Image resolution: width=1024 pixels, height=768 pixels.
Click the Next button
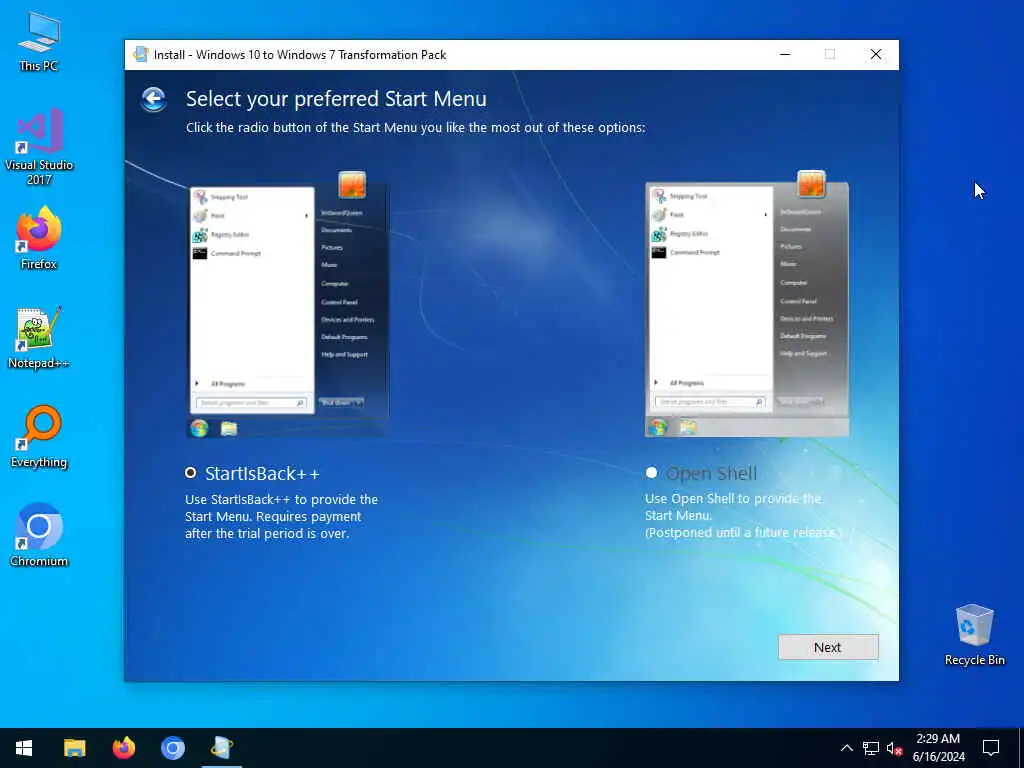[x=827, y=647]
